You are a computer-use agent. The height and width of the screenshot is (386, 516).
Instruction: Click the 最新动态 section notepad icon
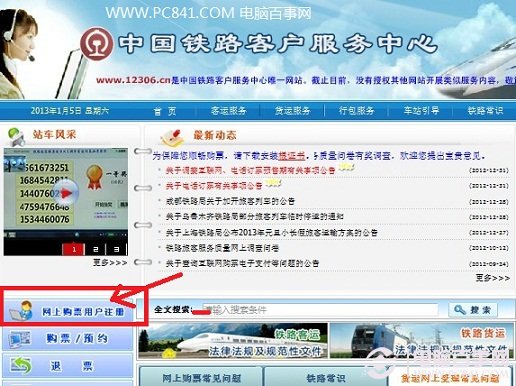(173, 137)
